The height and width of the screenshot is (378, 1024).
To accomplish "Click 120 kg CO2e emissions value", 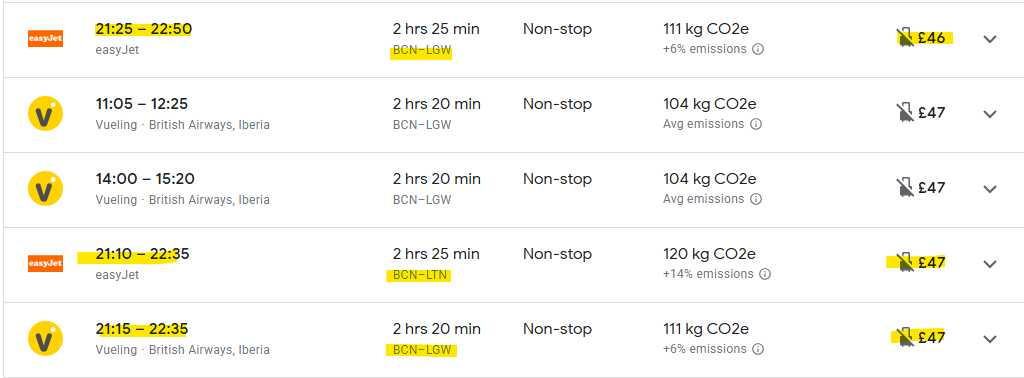I will pyautogui.click(x=709, y=254).
